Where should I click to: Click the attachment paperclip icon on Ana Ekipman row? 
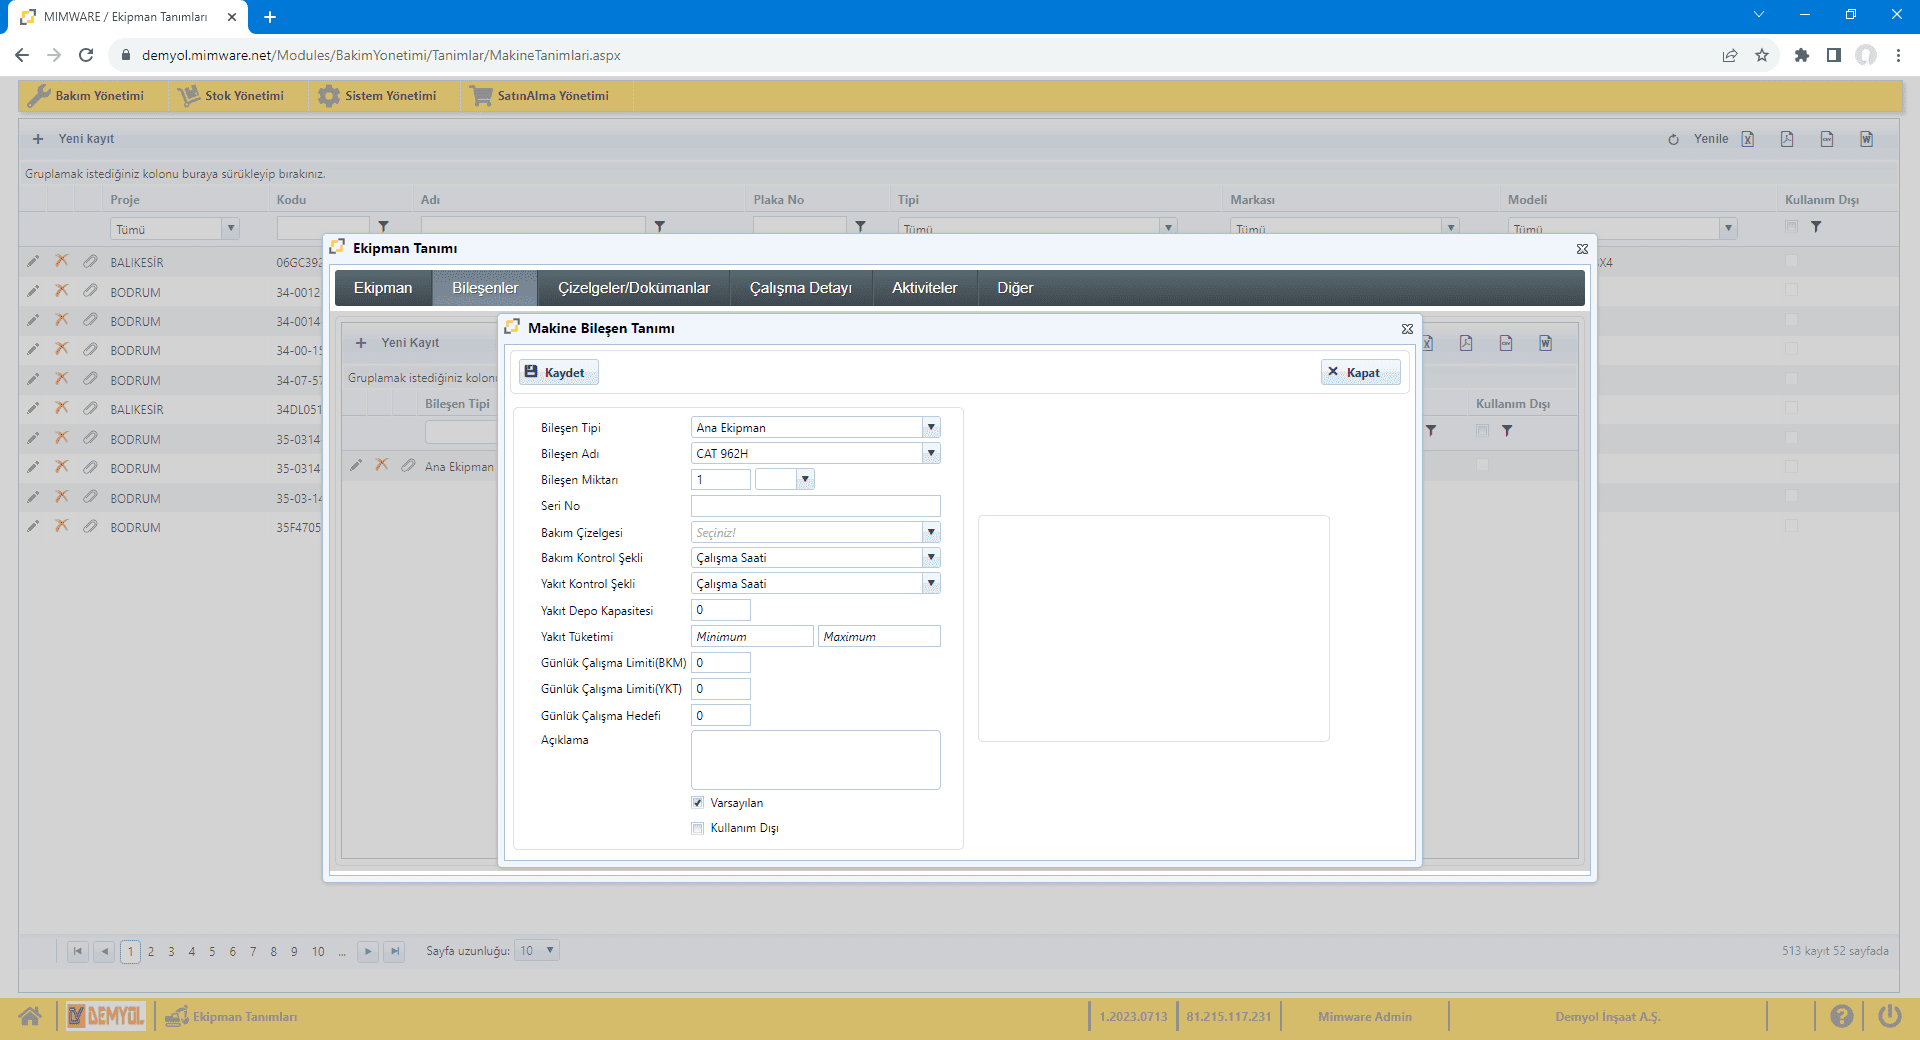tap(408, 466)
